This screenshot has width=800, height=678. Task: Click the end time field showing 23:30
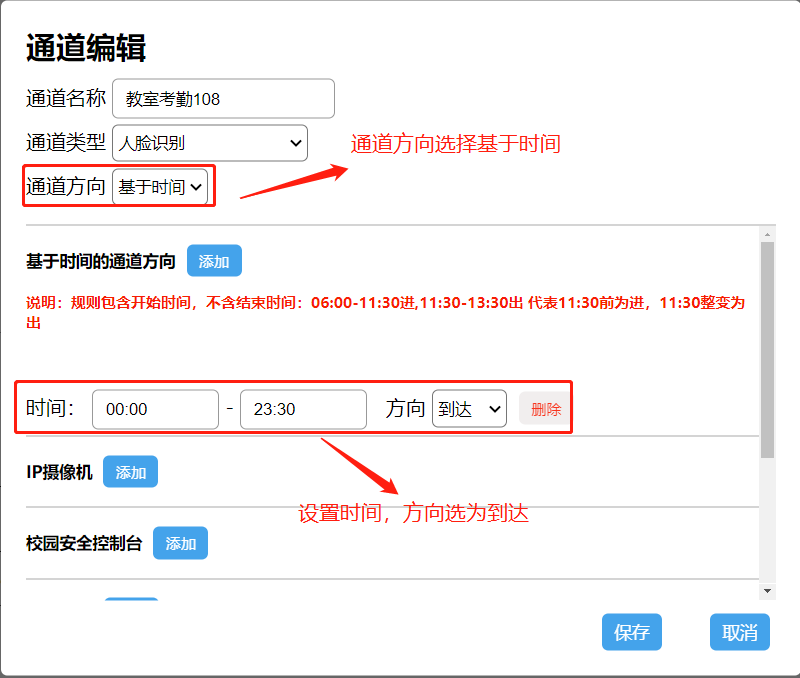(x=303, y=410)
